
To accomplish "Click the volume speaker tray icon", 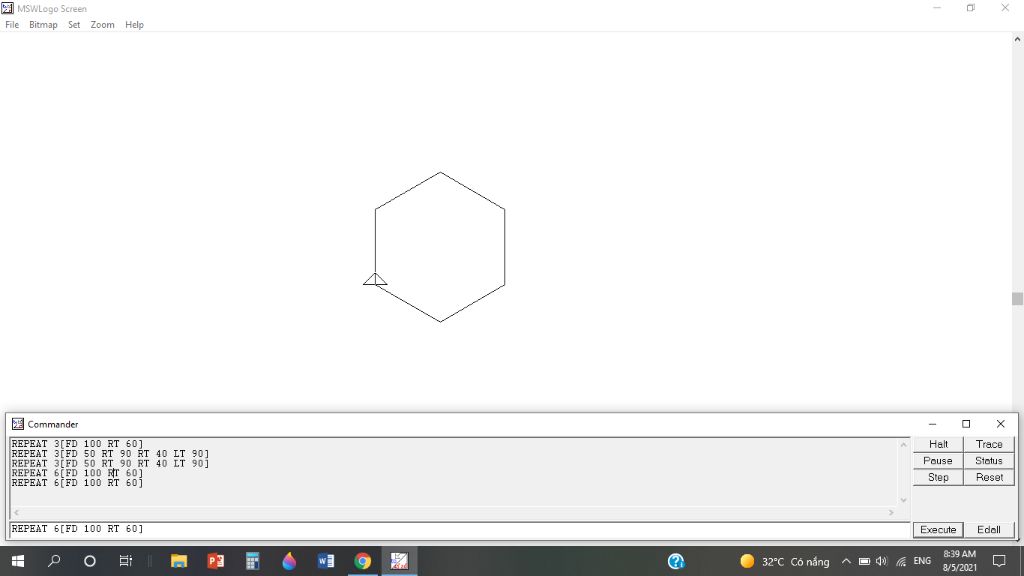I will coord(882,561).
